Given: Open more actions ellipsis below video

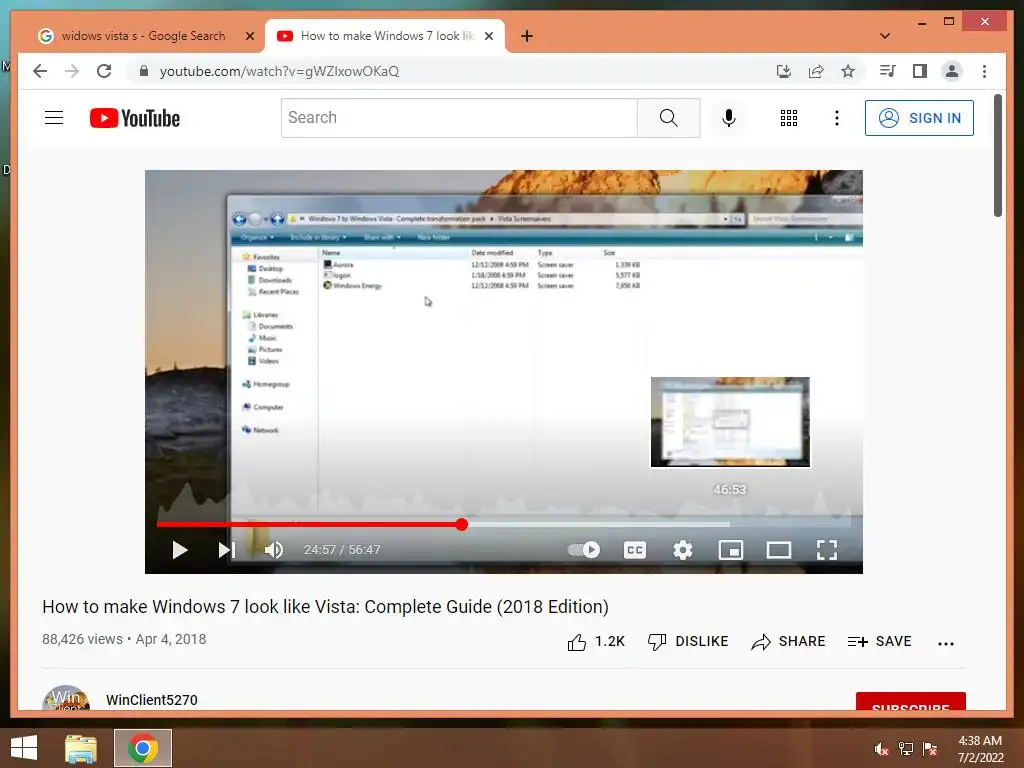Looking at the screenshot, I should pyautogui.click(x=946, y=643).
